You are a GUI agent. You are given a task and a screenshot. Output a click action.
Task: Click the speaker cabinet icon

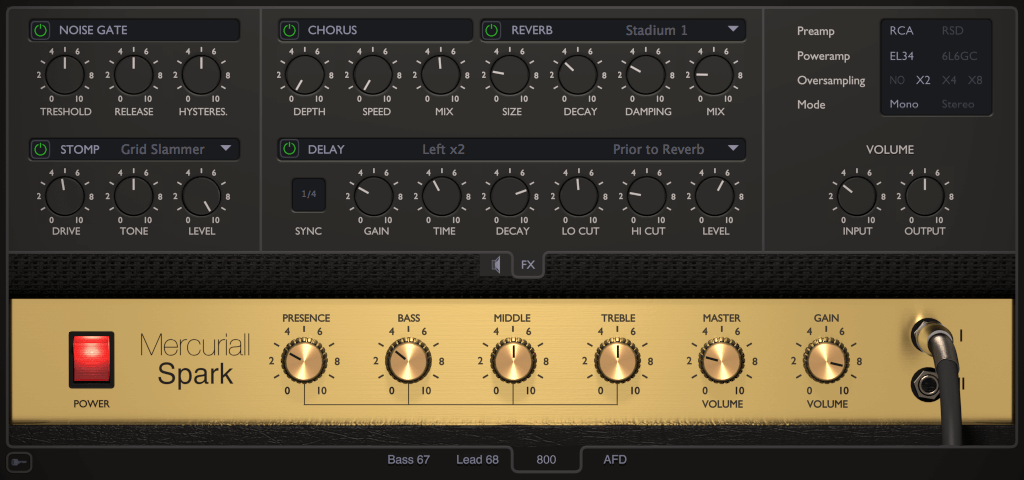click(493, 265)
